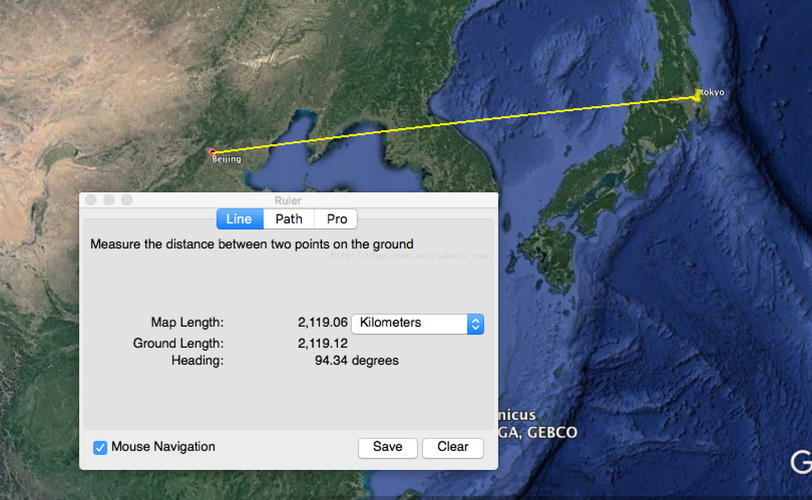812x500 pixels.
Task: Click the Heading value 94.34 degrees
Action: tap(356, 360)
